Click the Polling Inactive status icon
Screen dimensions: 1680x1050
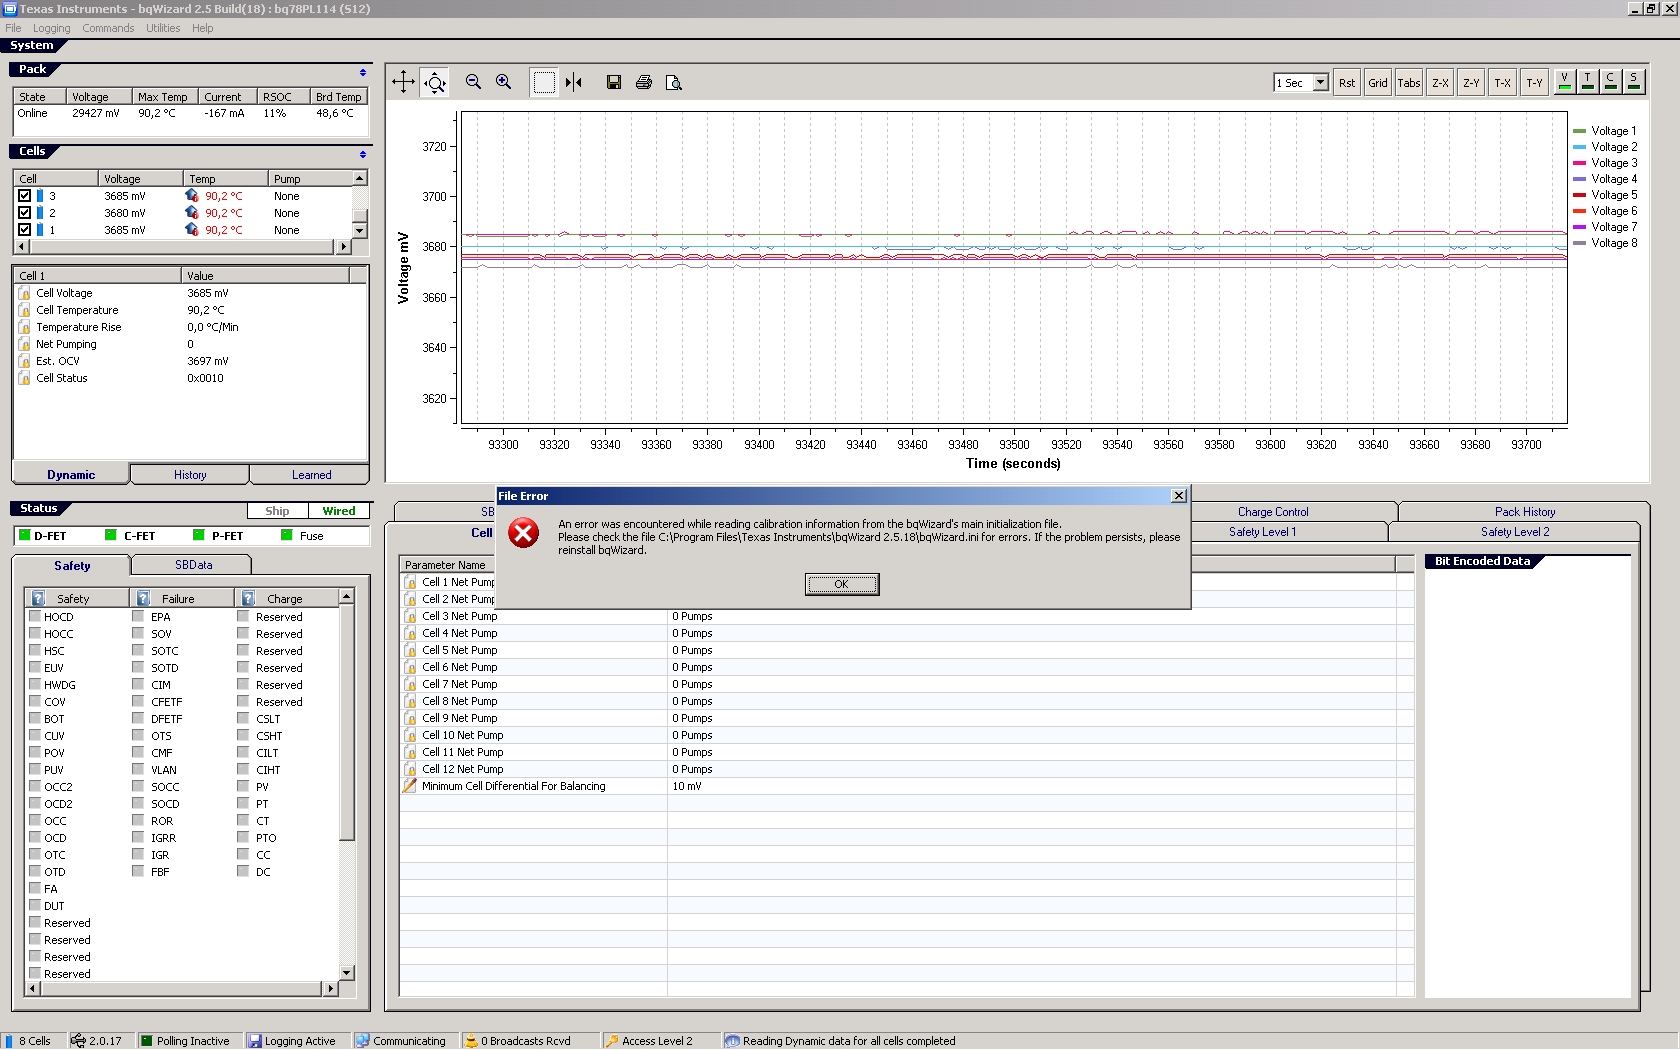(147, 1041)
